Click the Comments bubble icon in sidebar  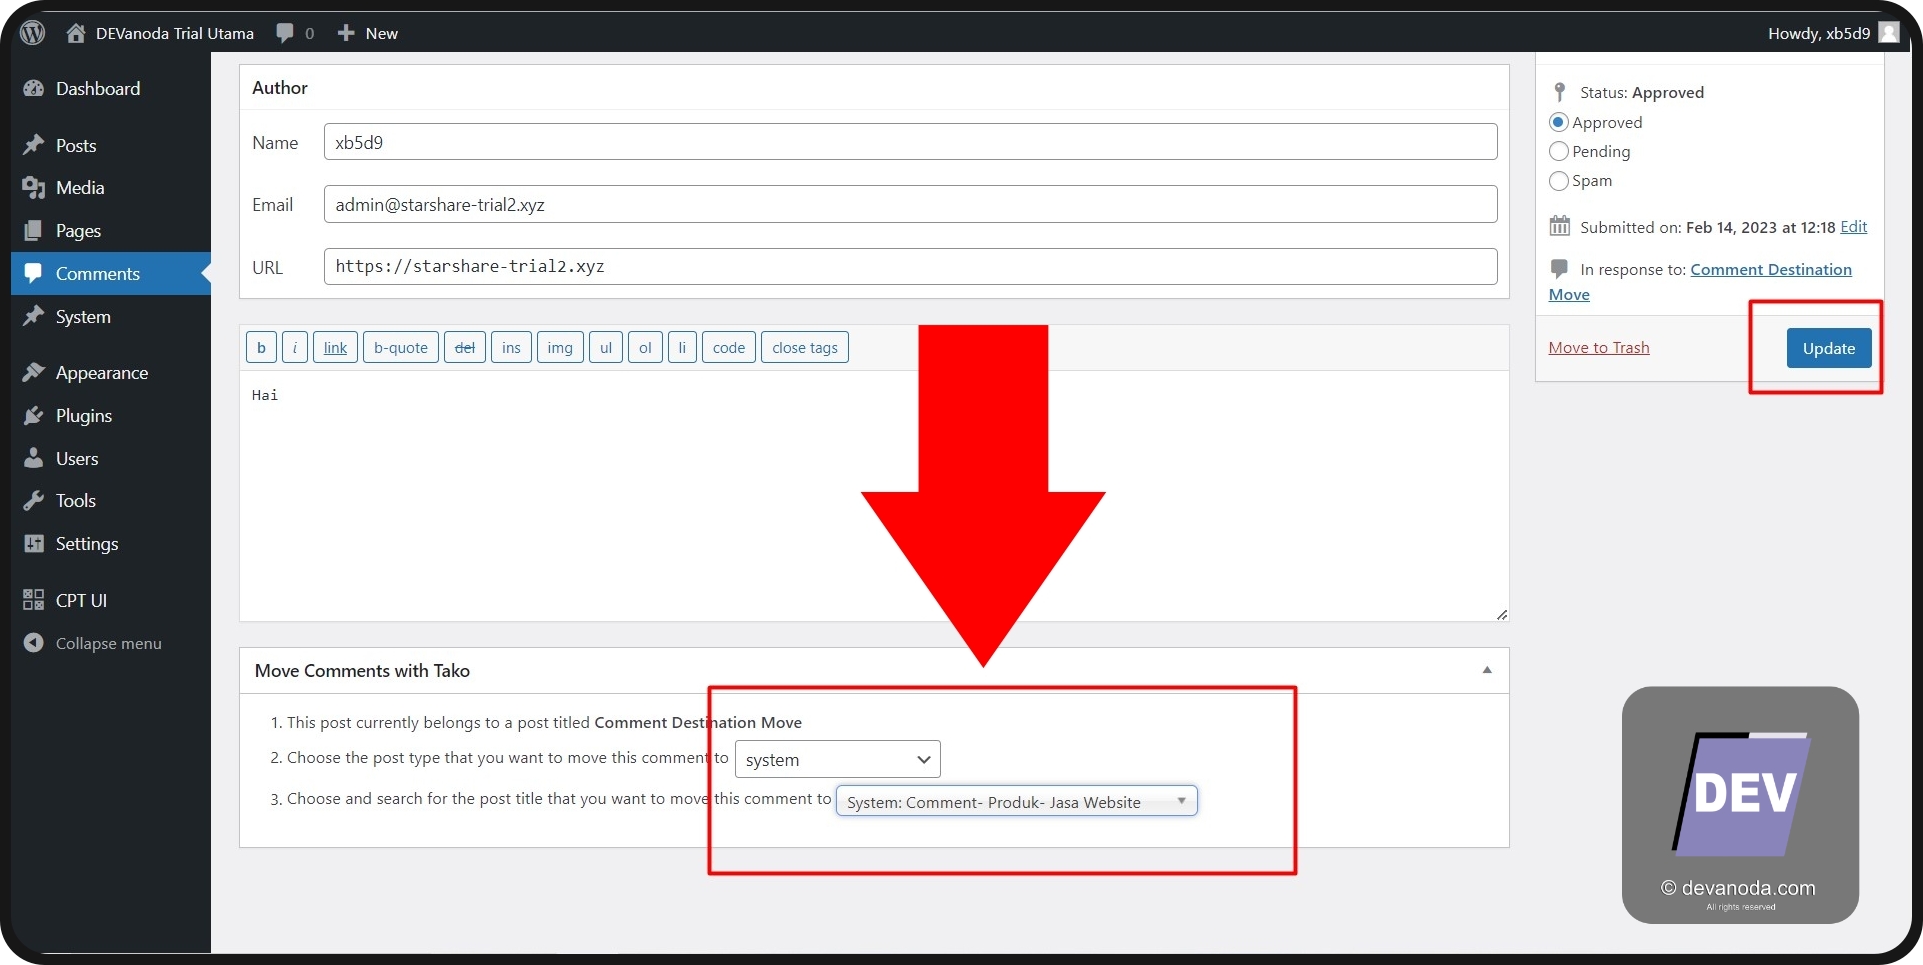click(34, 273)
